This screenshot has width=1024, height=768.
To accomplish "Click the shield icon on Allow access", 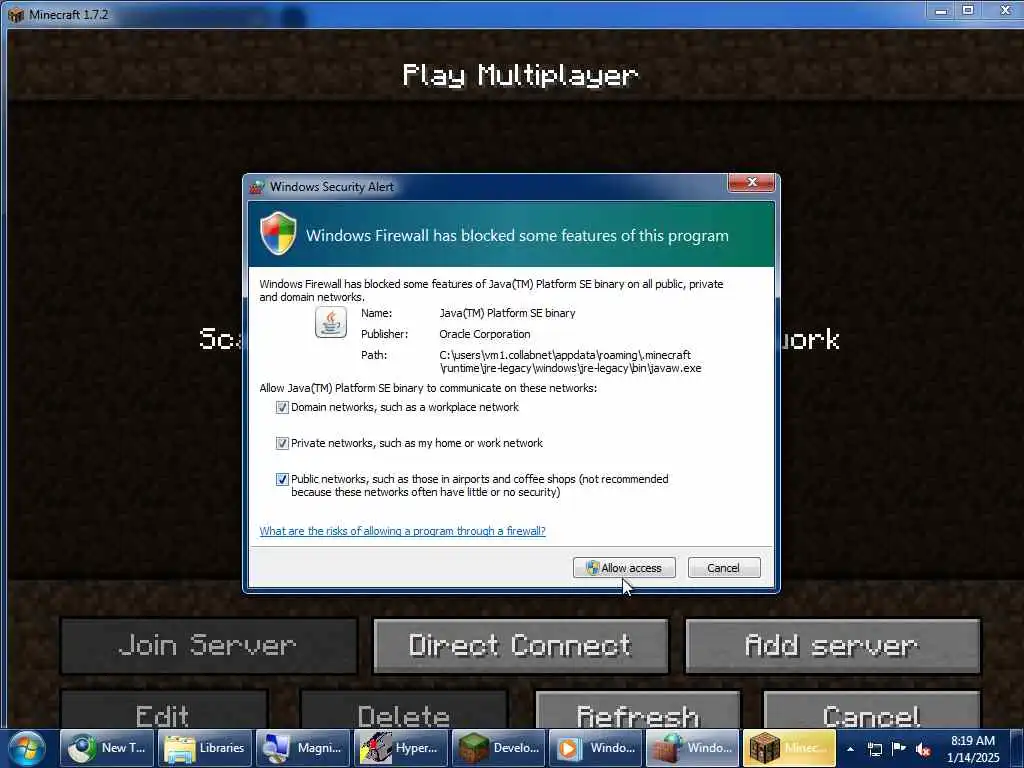I will [x=592, y=568].
